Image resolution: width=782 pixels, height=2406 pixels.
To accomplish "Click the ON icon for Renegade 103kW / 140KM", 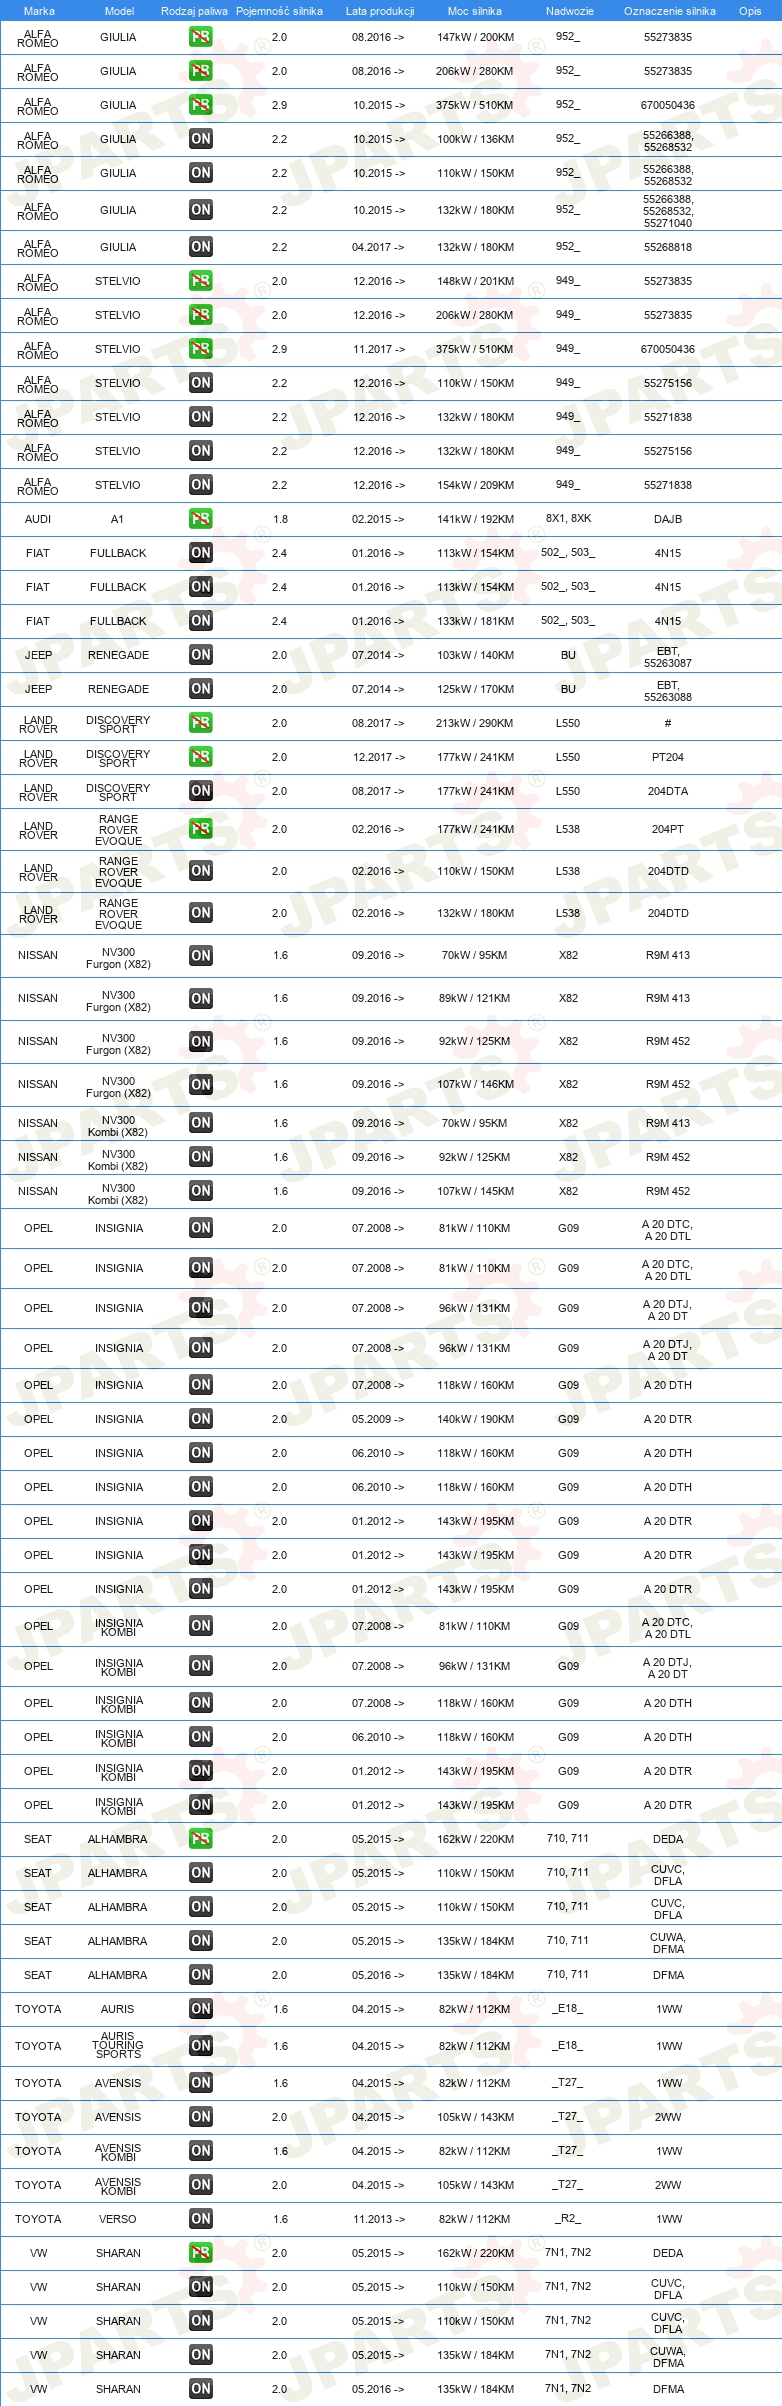I will point(201,655).
